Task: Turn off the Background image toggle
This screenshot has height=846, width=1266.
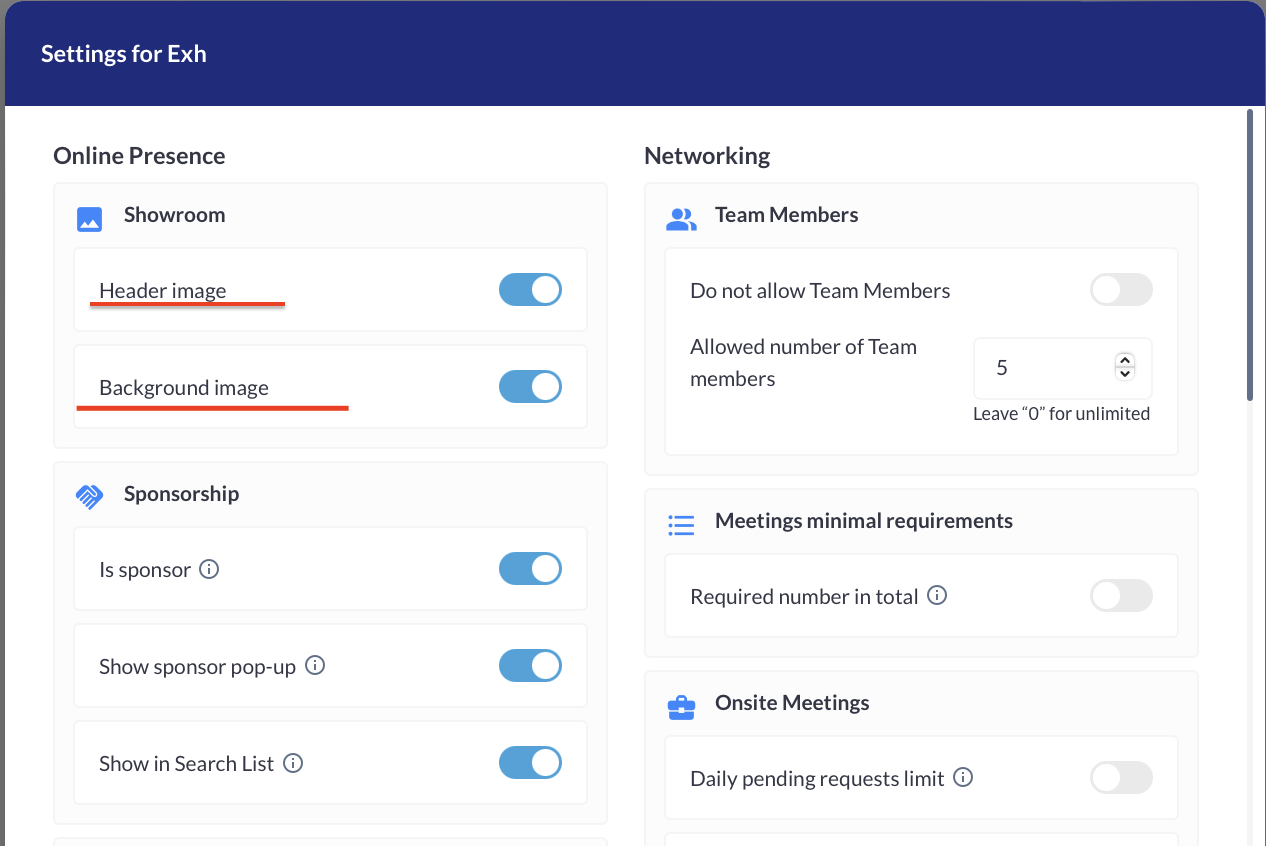Action: pyautogui.click(x=530, y=387)
